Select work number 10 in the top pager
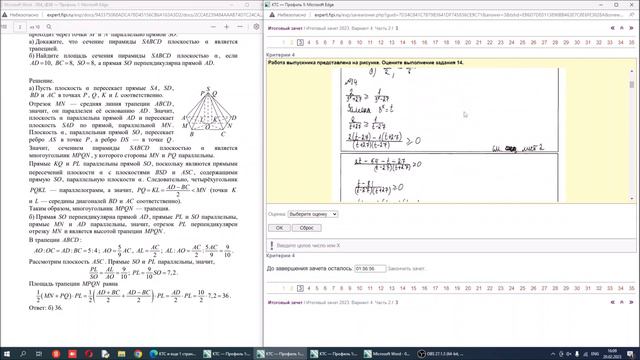640x360 pixels. point(360,42)
